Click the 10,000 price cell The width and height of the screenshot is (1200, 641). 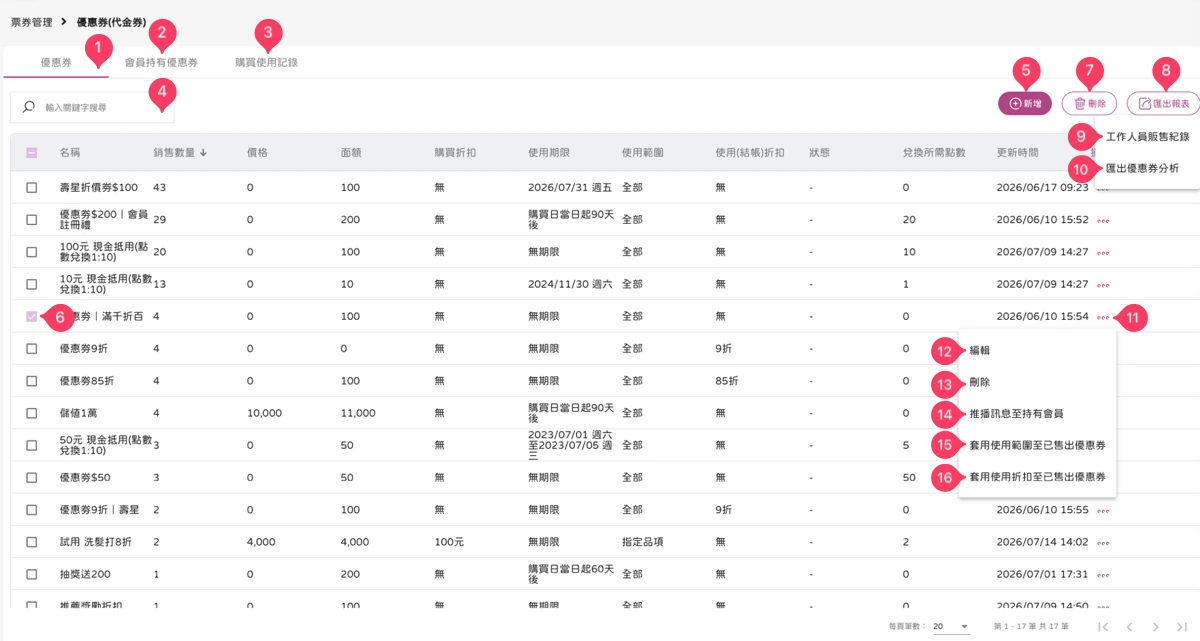pos(264,413)
